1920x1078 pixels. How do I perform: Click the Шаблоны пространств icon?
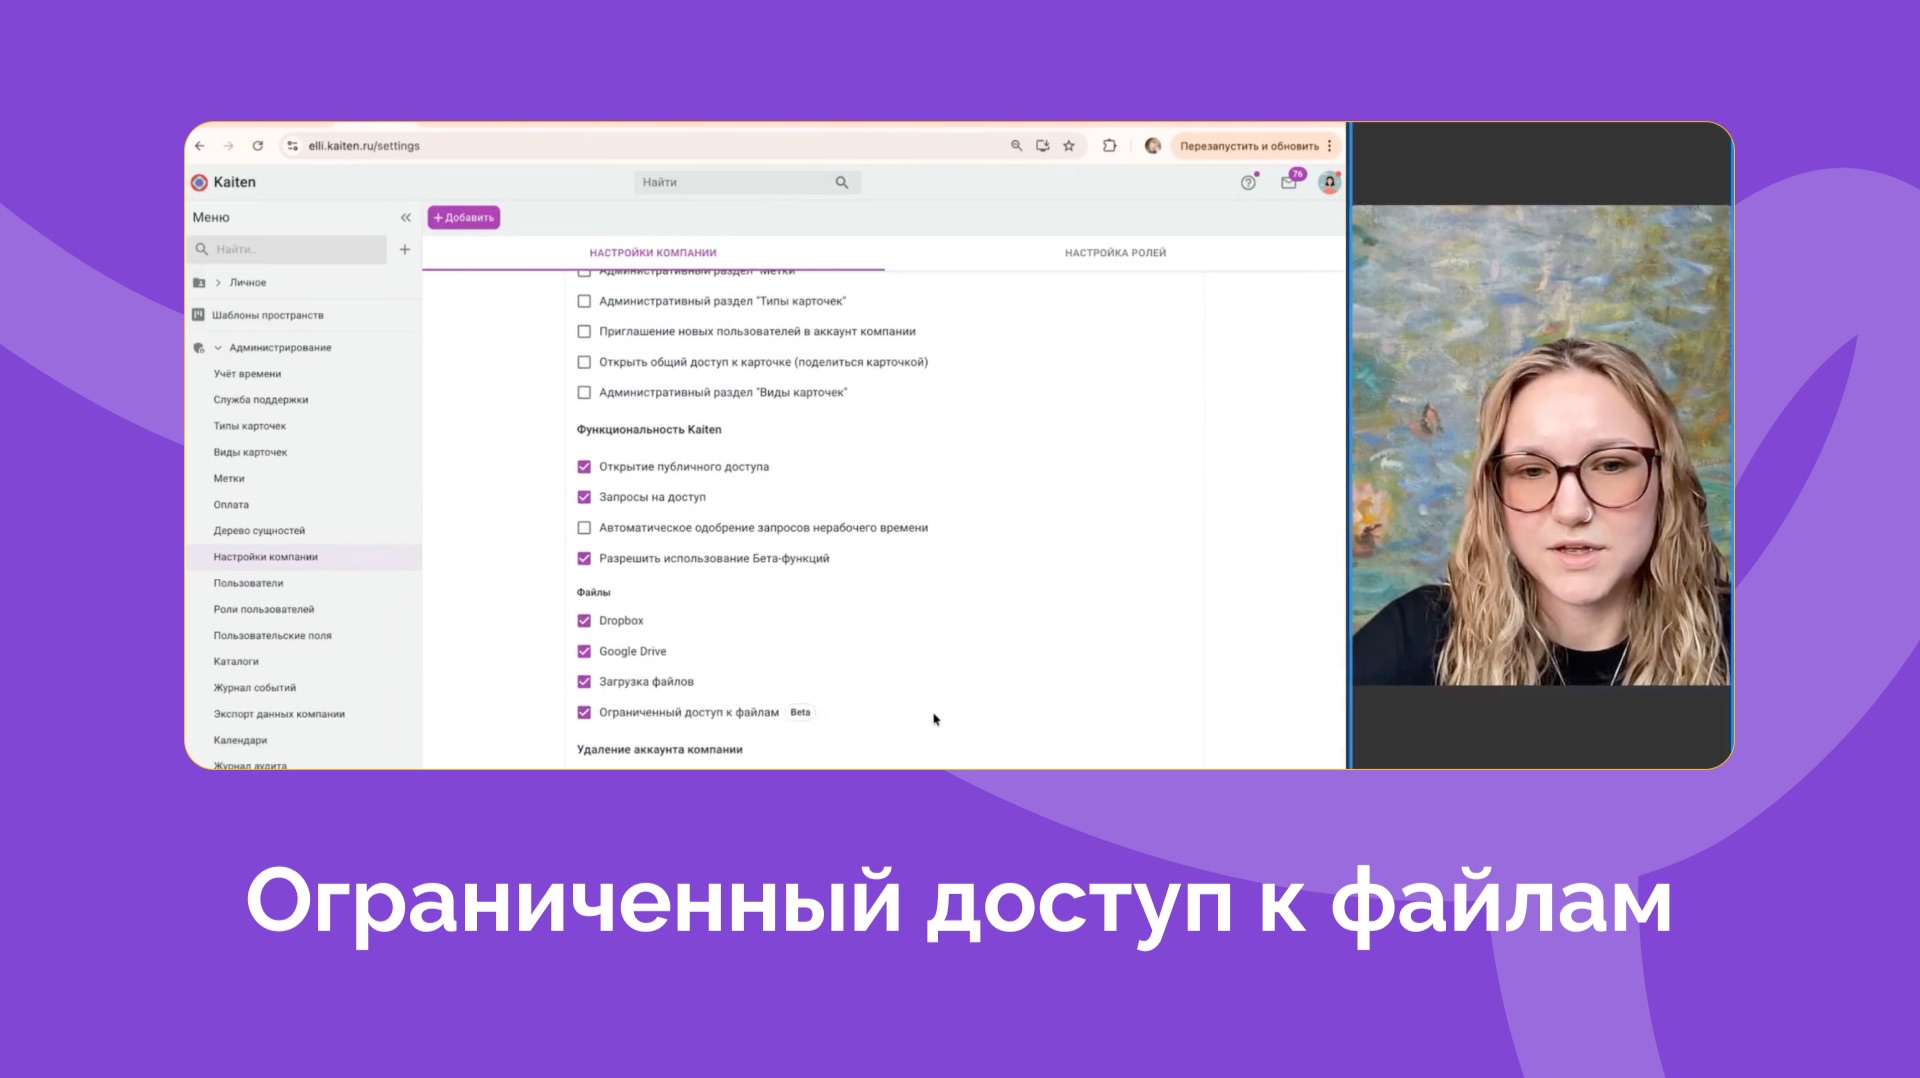[199, 315]
